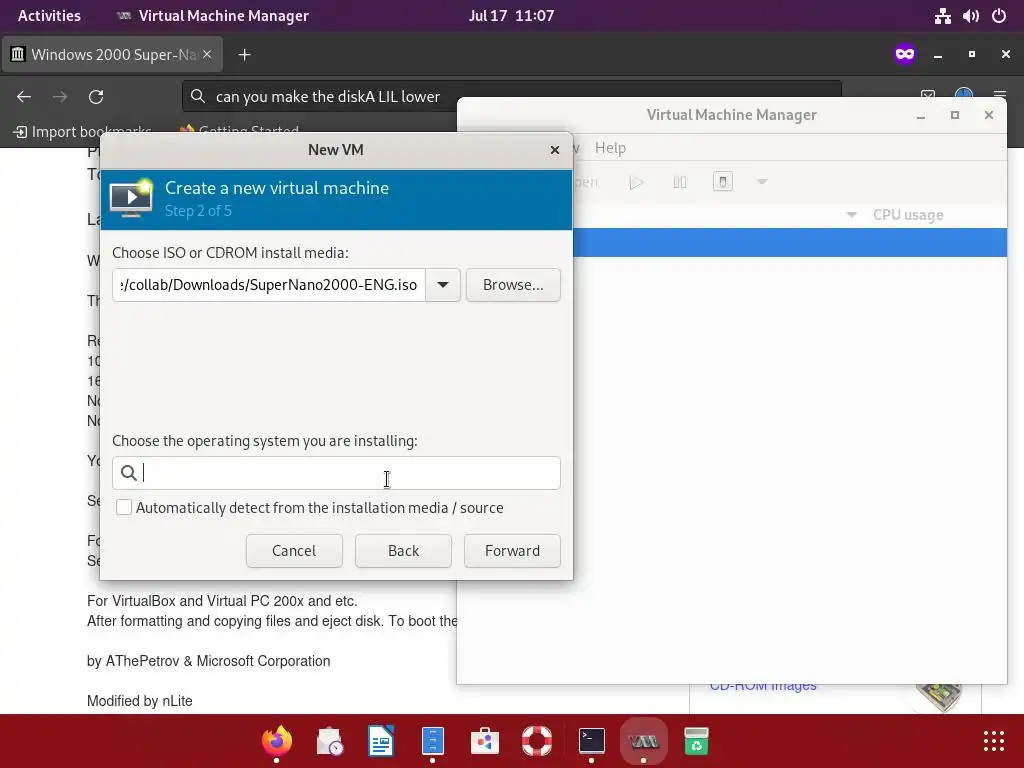Expand shutdown options dropdown arrow
This screenshot has width=1024, height=768.
[762, 182]
